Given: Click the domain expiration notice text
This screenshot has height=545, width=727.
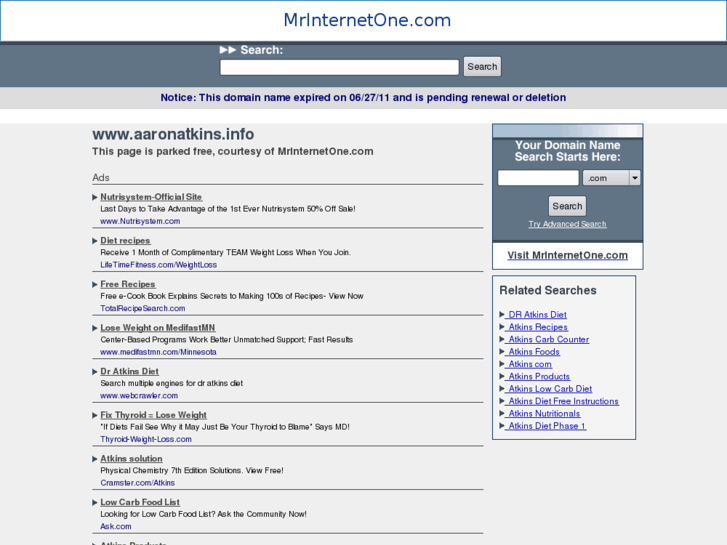Looking at the screenshot, I should [x=363, y=97].
